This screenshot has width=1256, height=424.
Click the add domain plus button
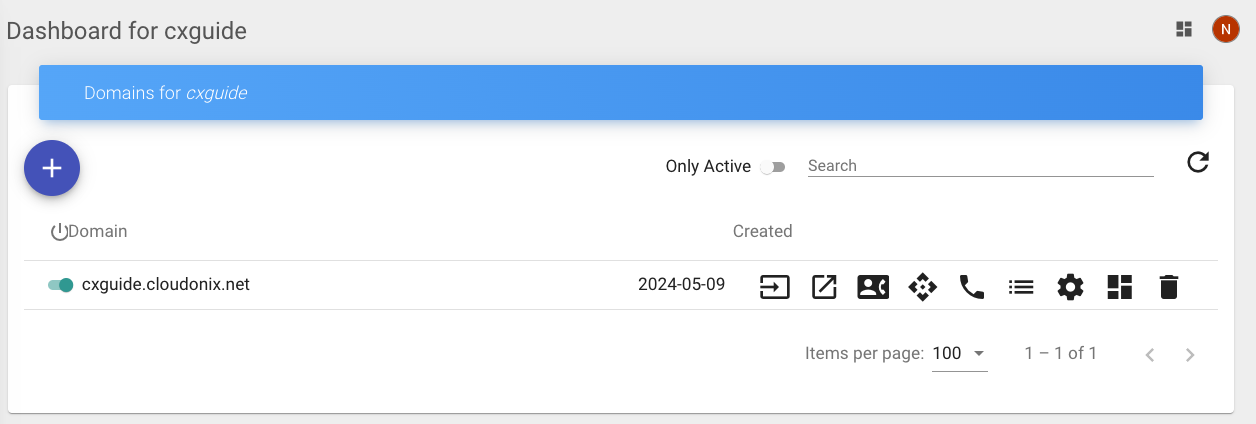[52, 168]
